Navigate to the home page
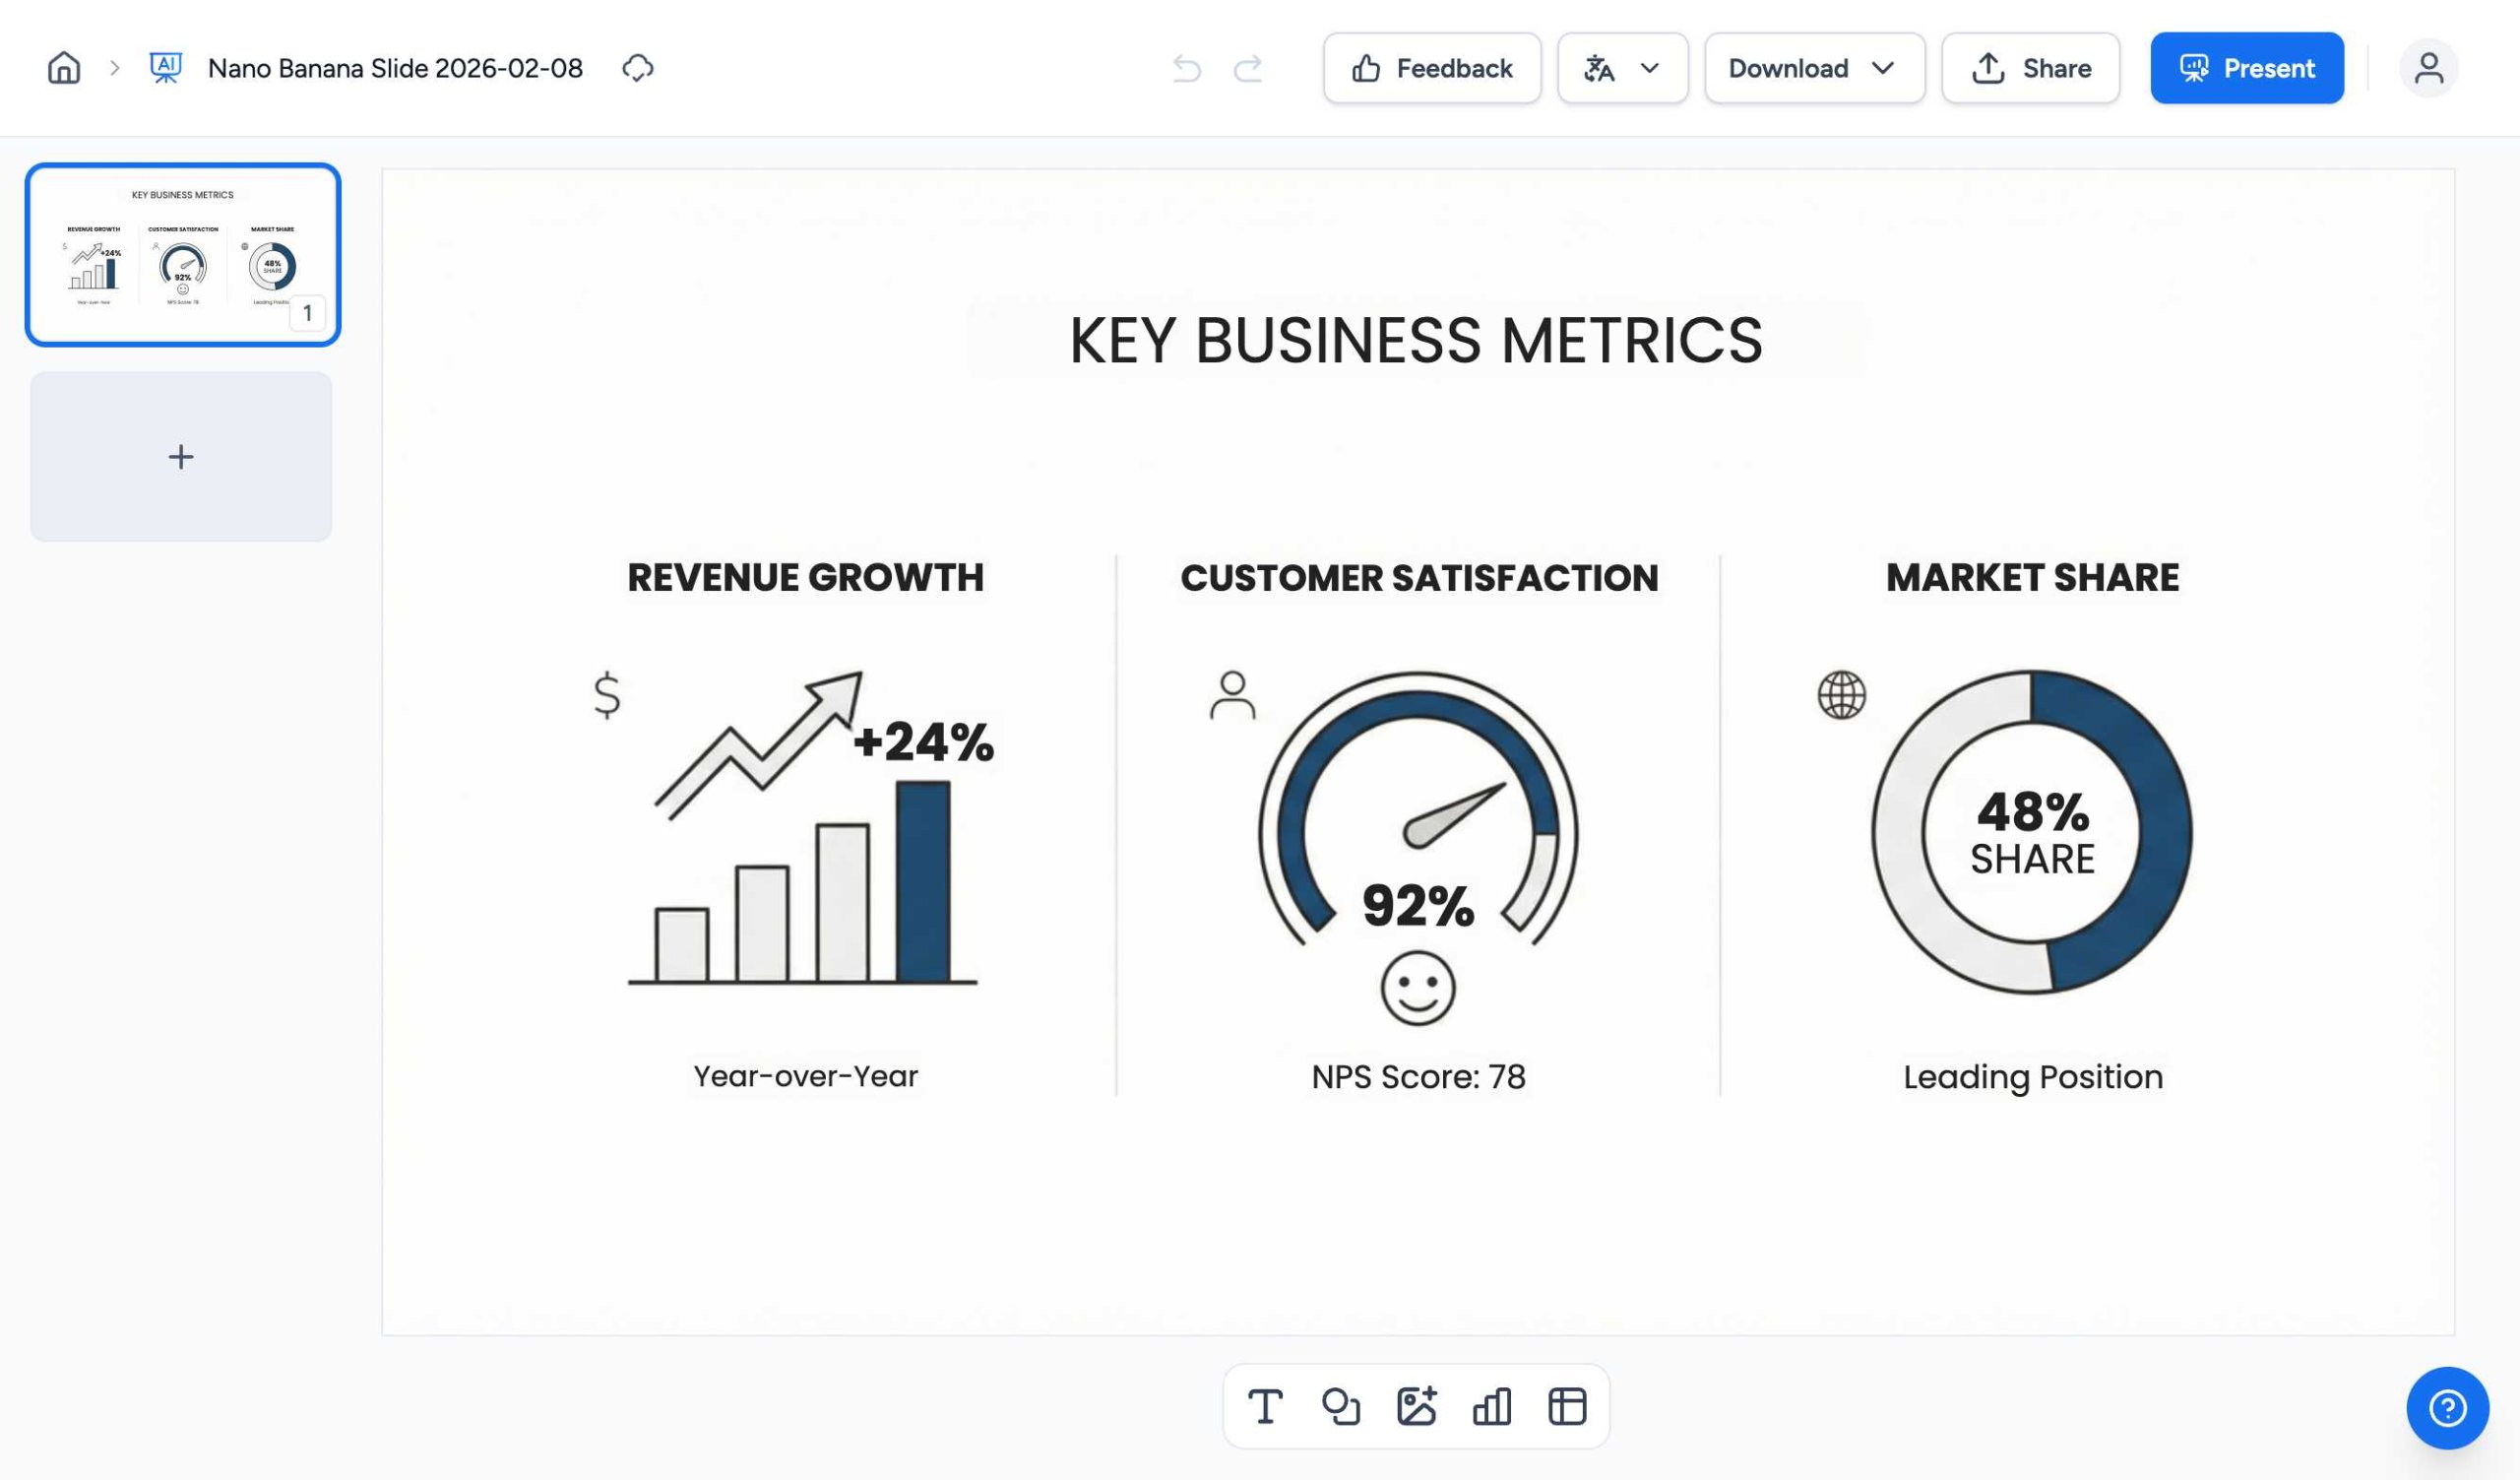Viewport: 2520px width, 1480px height. pyautogui.click(x=62, y=68)
